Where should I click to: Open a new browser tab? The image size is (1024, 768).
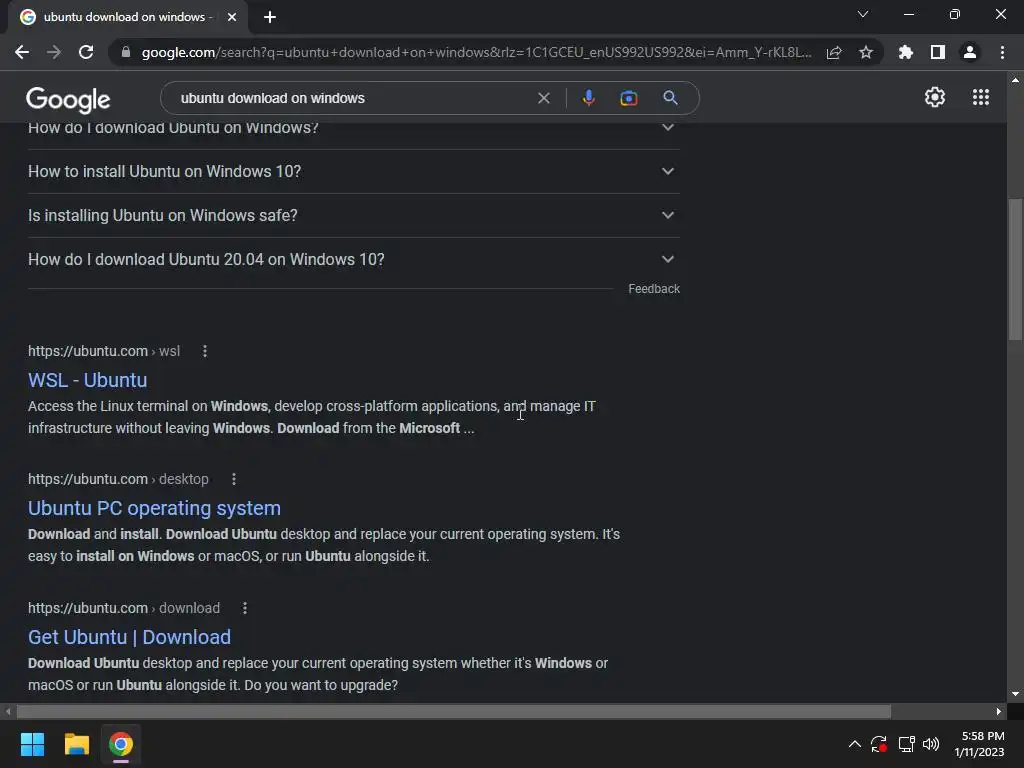click(x=270, y=17)
